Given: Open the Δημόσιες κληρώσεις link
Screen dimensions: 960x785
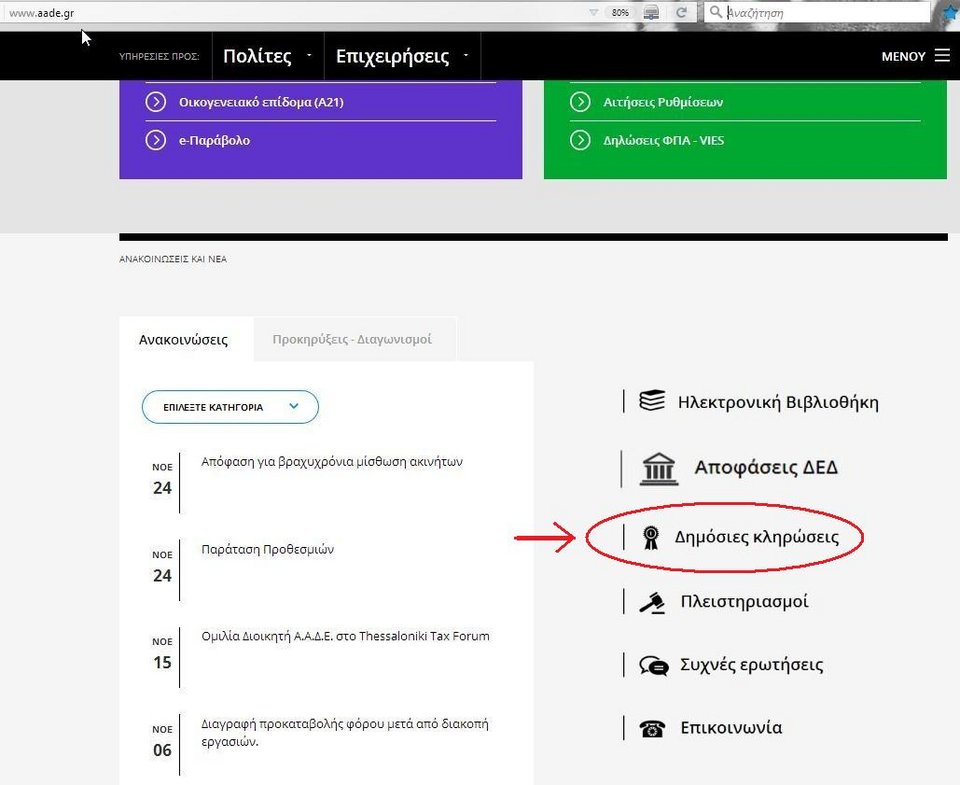Looking at the screenshot, I should (x=756, y=538).
